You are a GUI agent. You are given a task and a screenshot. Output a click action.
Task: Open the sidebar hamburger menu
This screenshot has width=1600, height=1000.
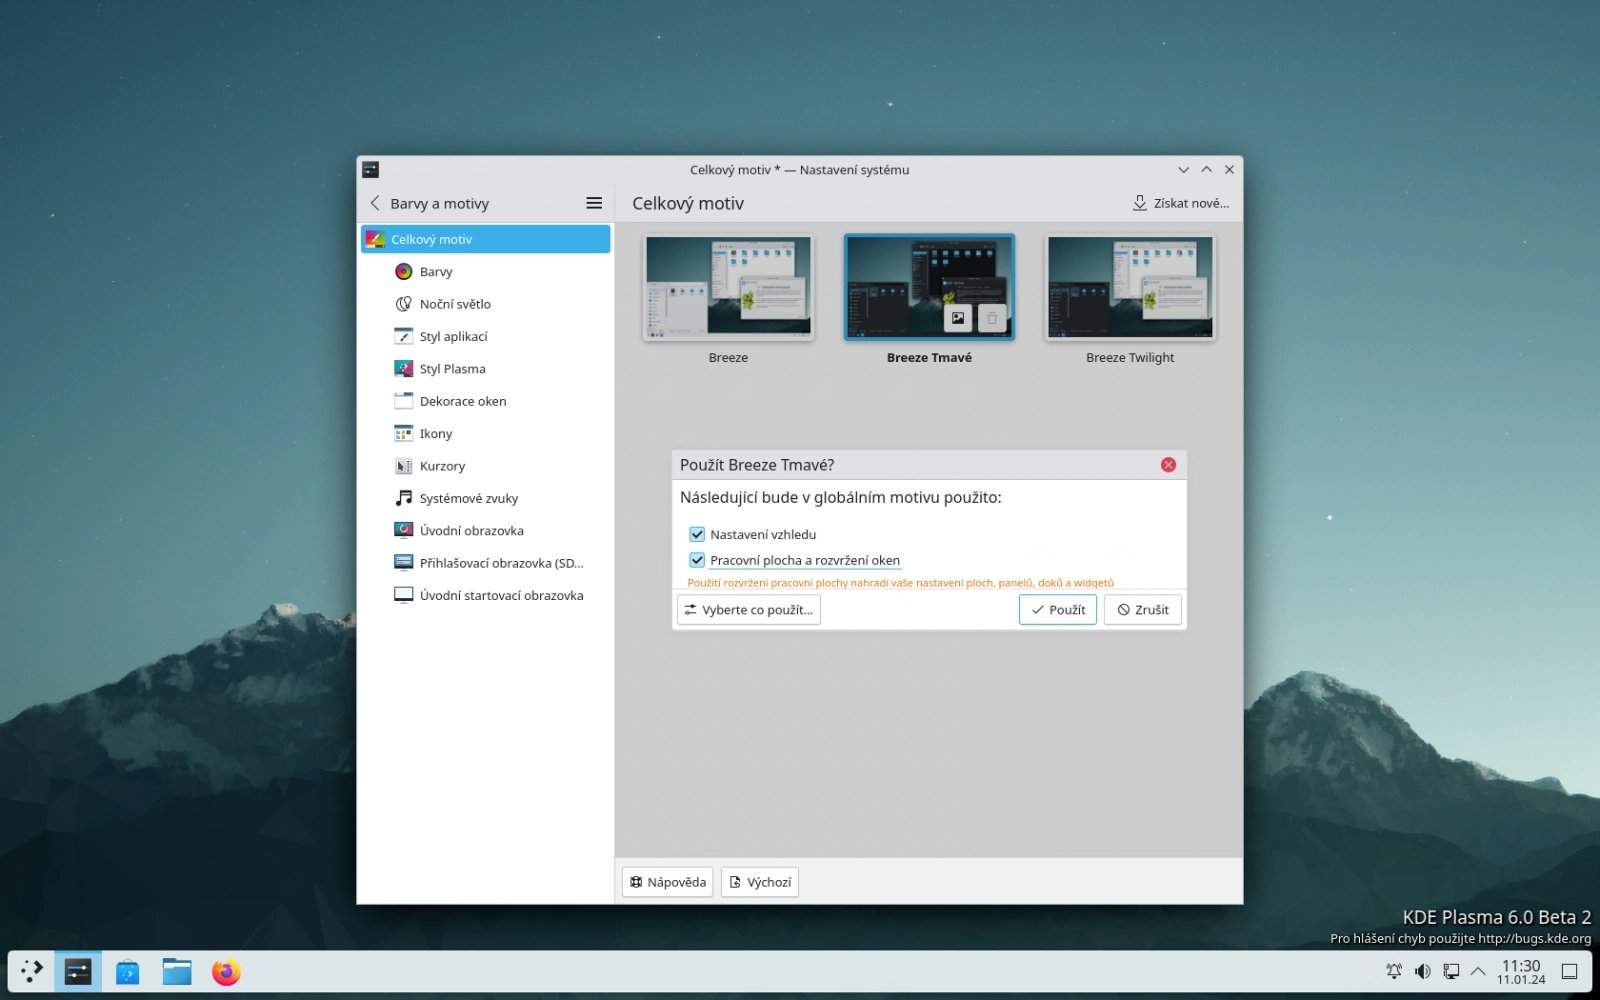(x=594, y=203)
